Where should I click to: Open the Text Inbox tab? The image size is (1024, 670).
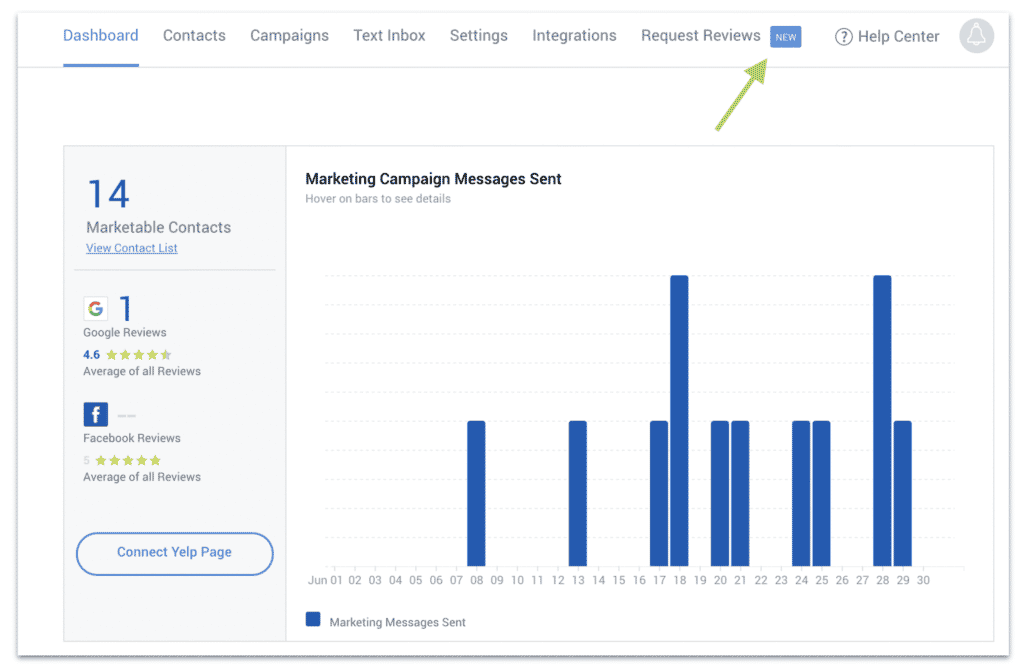point(389,35)
